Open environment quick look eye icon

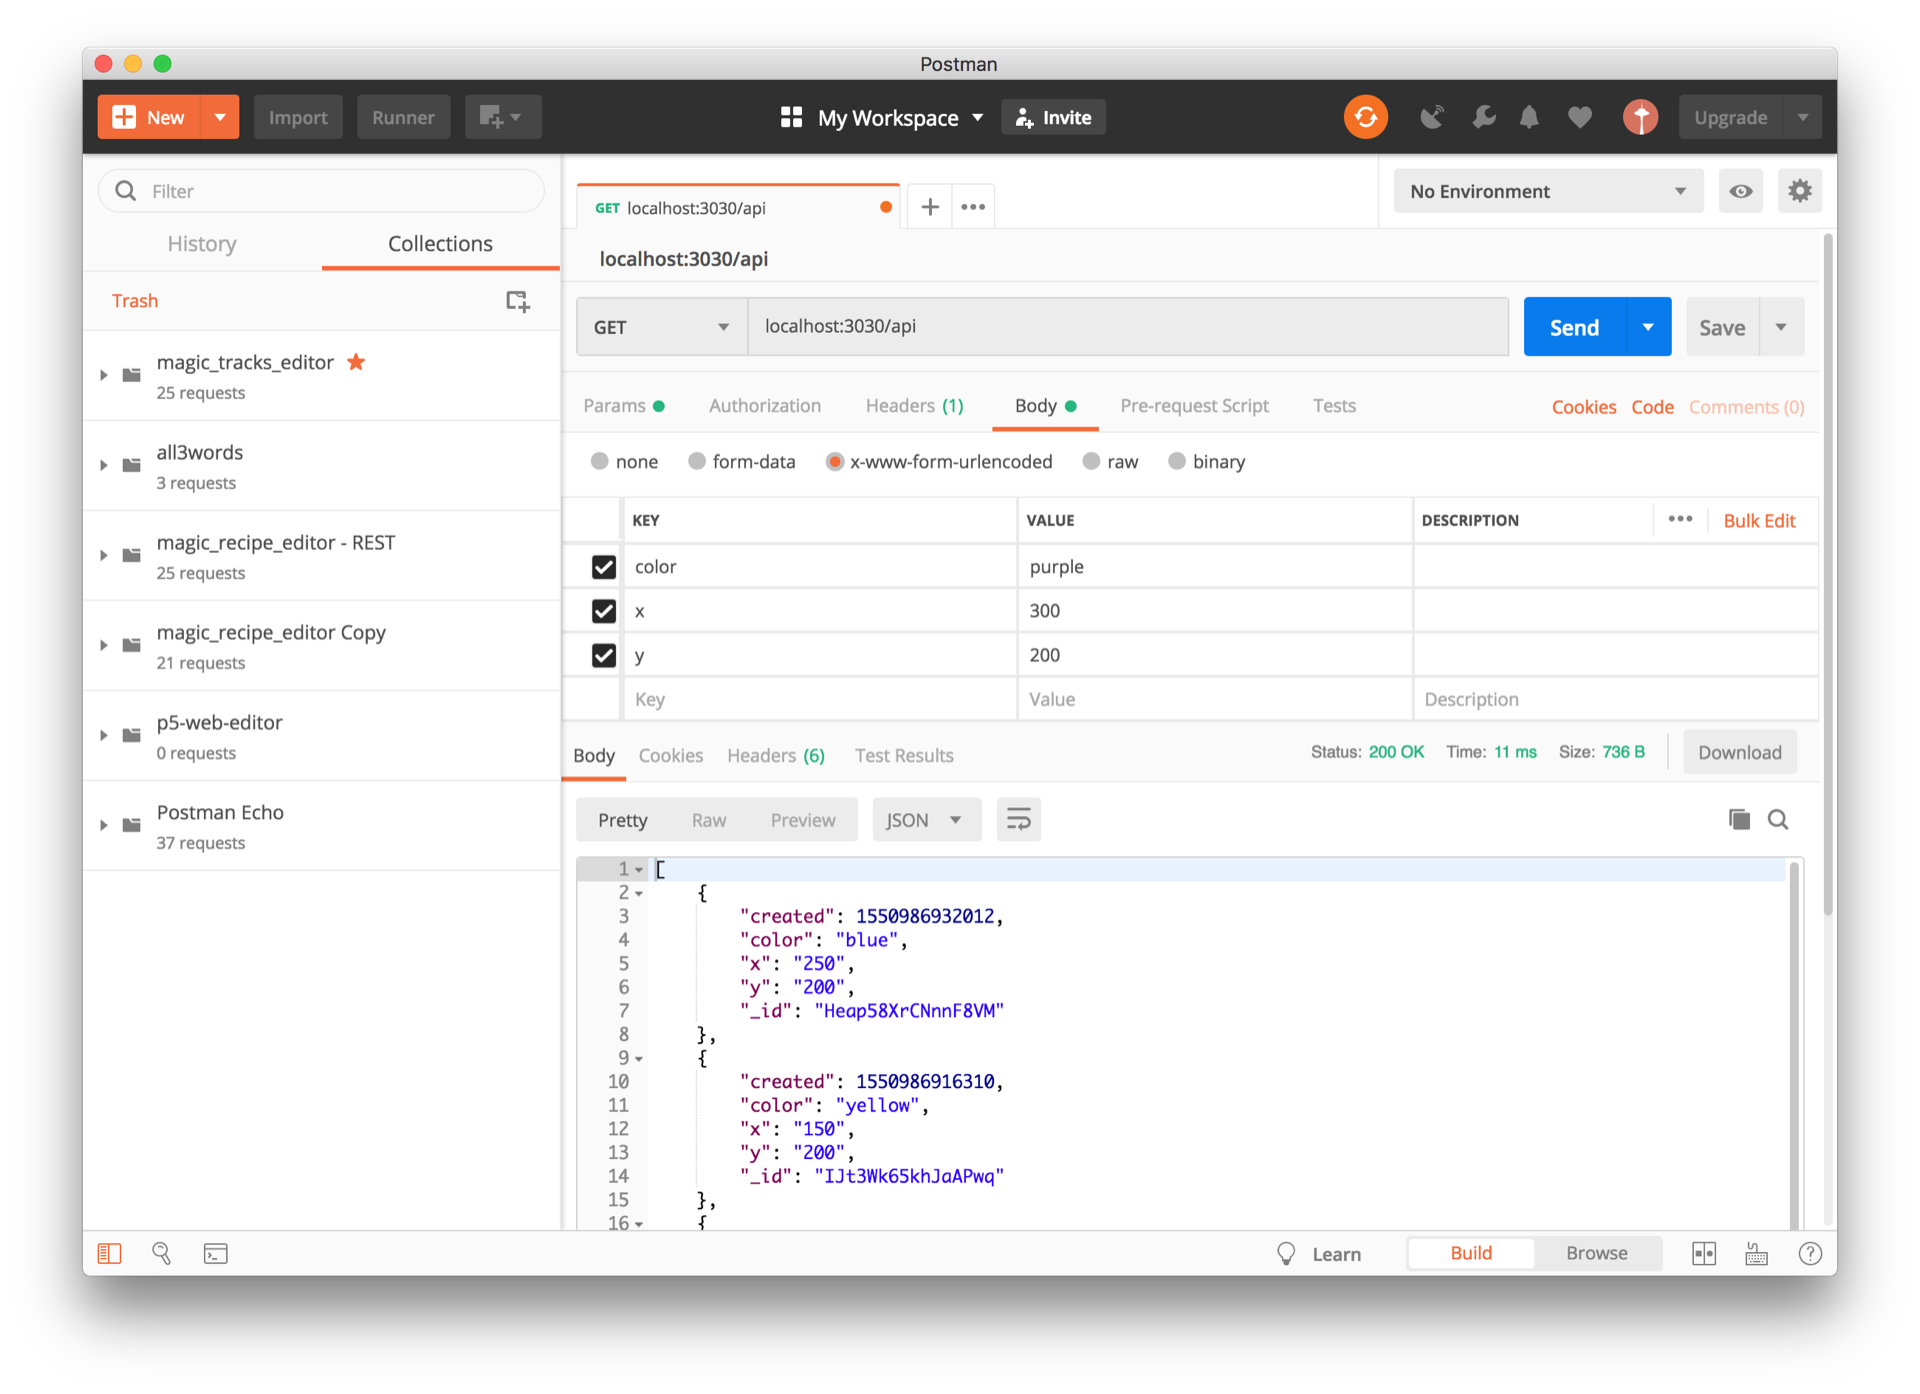coord(1740,191)
